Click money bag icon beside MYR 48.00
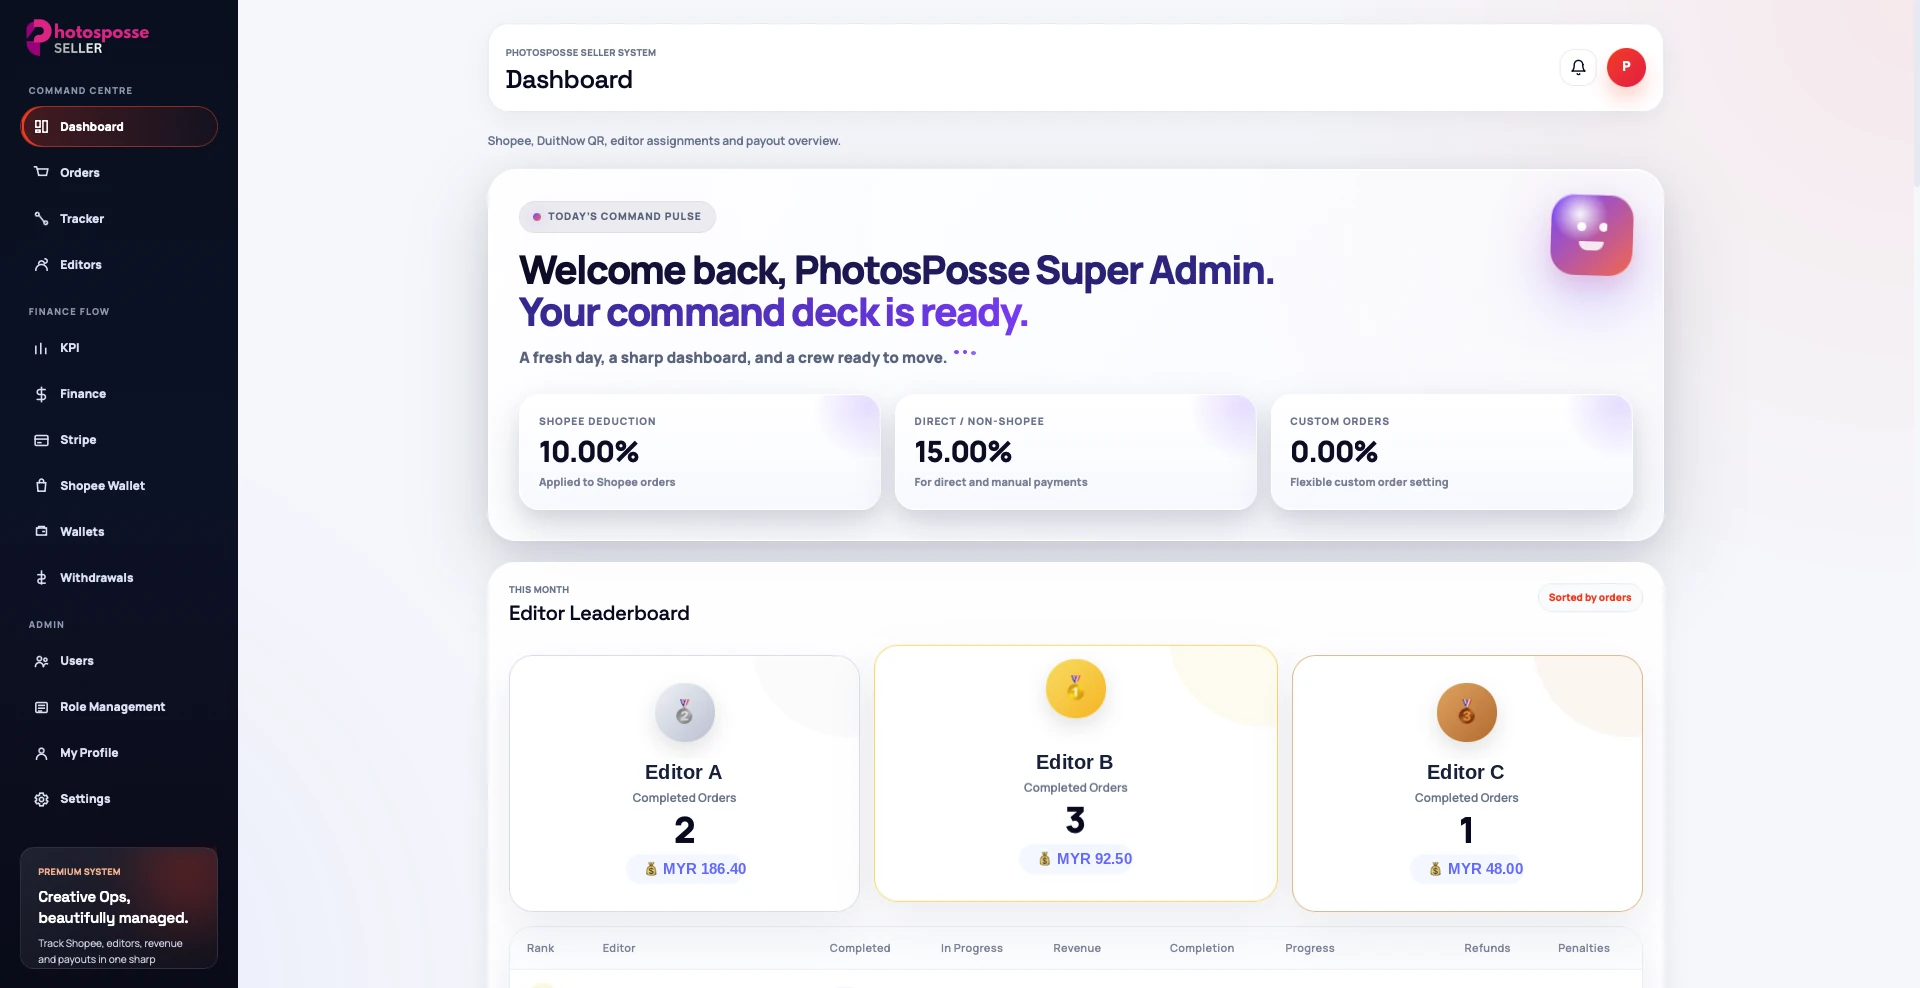This screenshot has height=988, width=1920. pos(1435,869)
